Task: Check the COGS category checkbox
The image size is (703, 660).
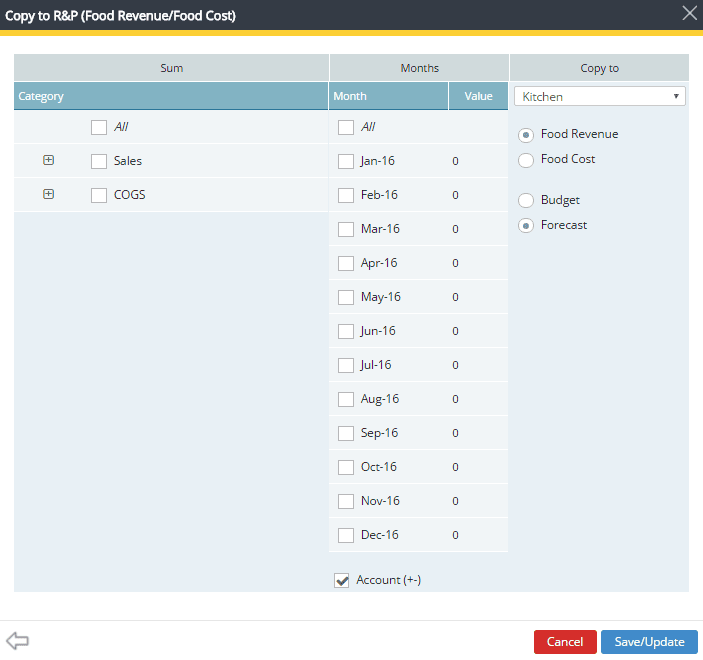Action: pyautogui.click(x=99, y=195)
